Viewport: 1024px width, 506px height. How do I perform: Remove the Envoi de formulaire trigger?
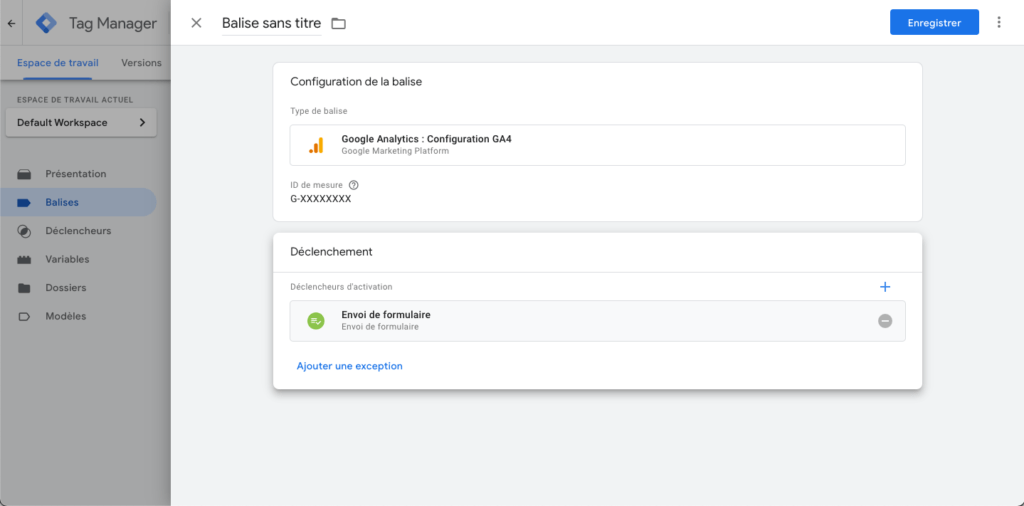coord(885,321)
